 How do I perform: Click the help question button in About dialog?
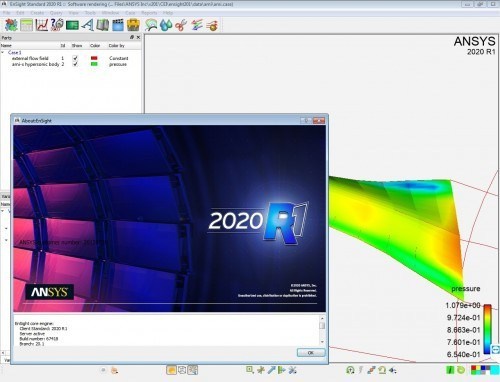point(306,120)
